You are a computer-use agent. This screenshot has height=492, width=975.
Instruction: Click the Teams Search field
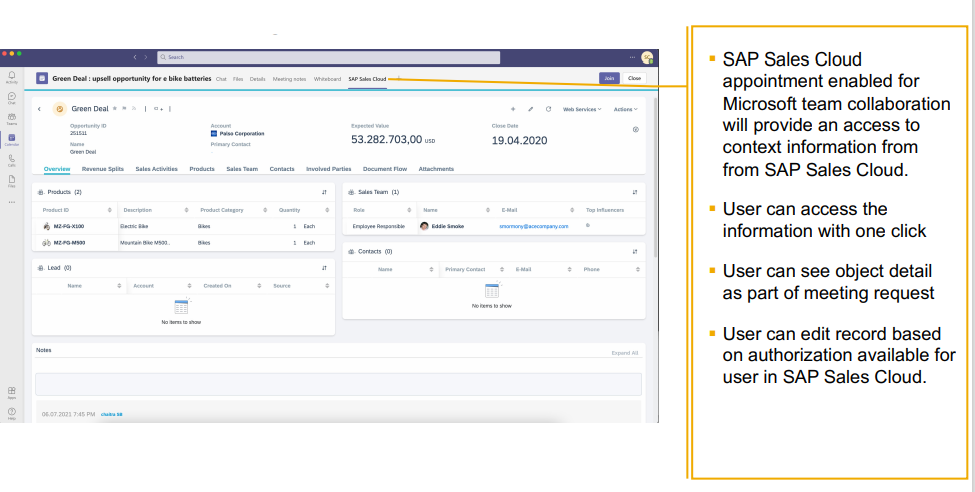328,57
